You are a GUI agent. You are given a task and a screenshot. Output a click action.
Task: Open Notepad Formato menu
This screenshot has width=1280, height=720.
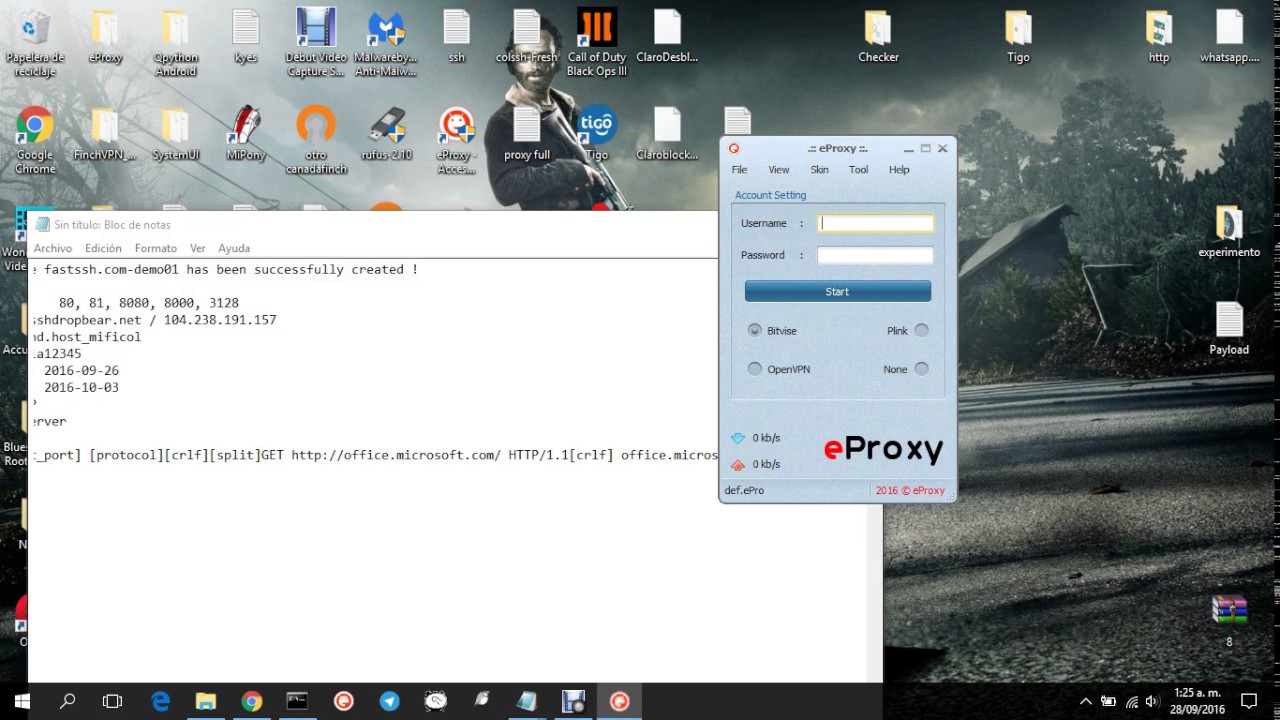(156, 248)
